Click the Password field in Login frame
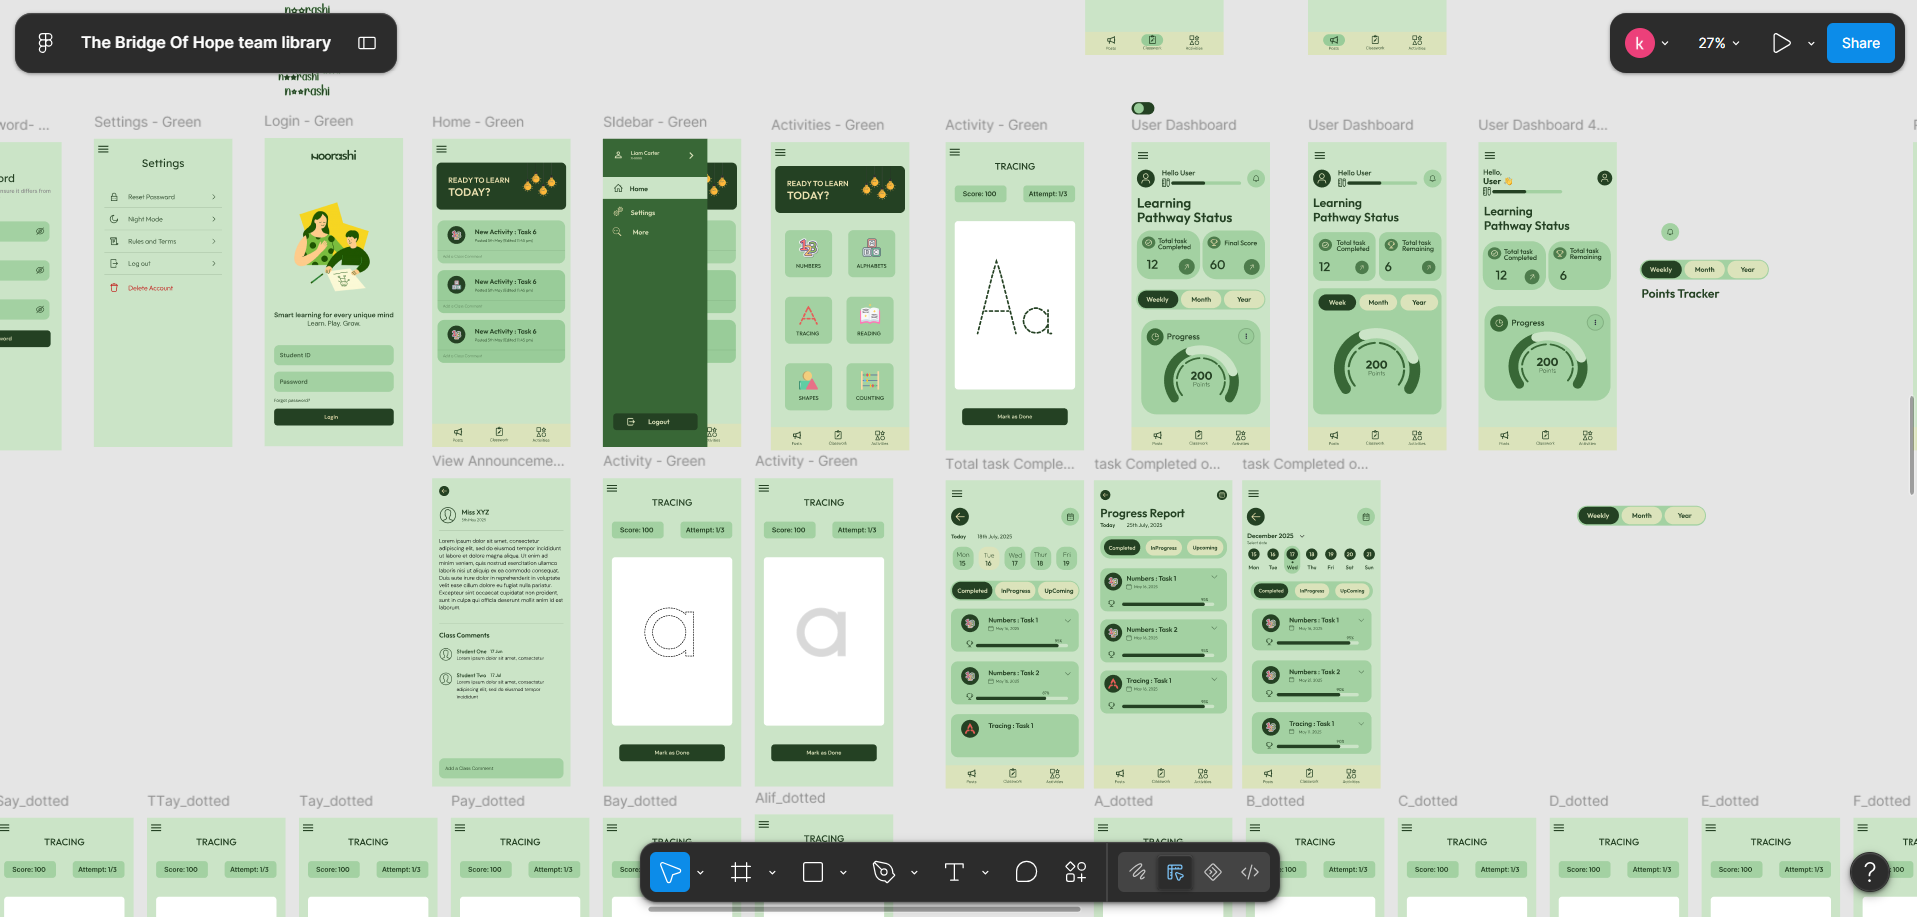The height and width of the screenshot is (917, 1917). [x=333, y=381]
